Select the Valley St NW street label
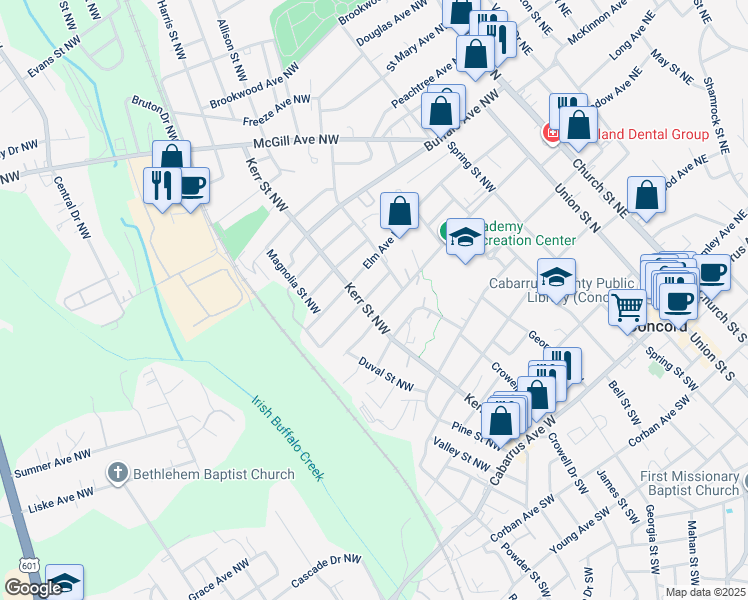 (461, 454)
